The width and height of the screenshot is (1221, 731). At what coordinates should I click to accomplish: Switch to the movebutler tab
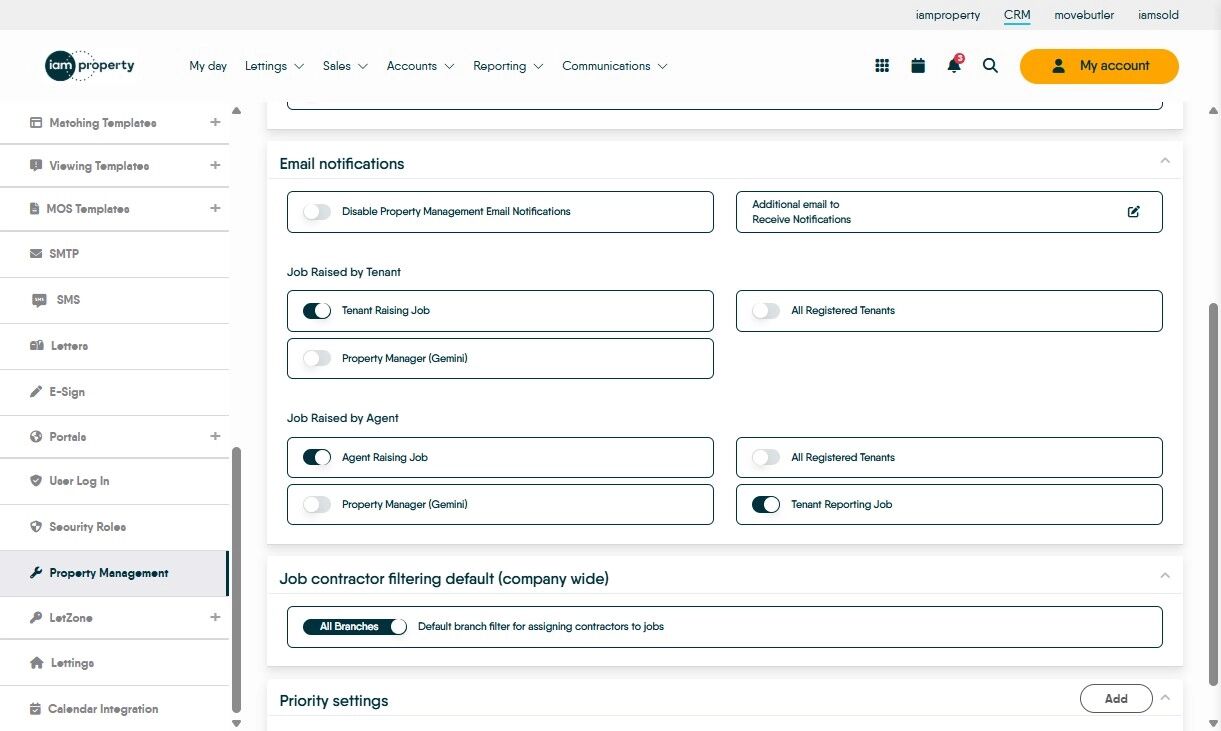(x=1084, y=15)
